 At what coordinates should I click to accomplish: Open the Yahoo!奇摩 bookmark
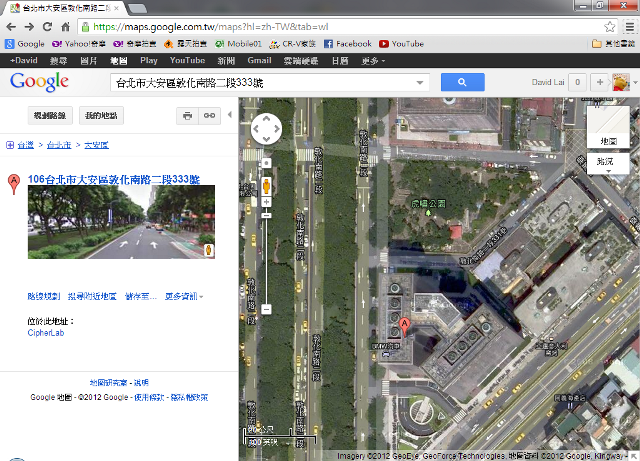[79, 44]
